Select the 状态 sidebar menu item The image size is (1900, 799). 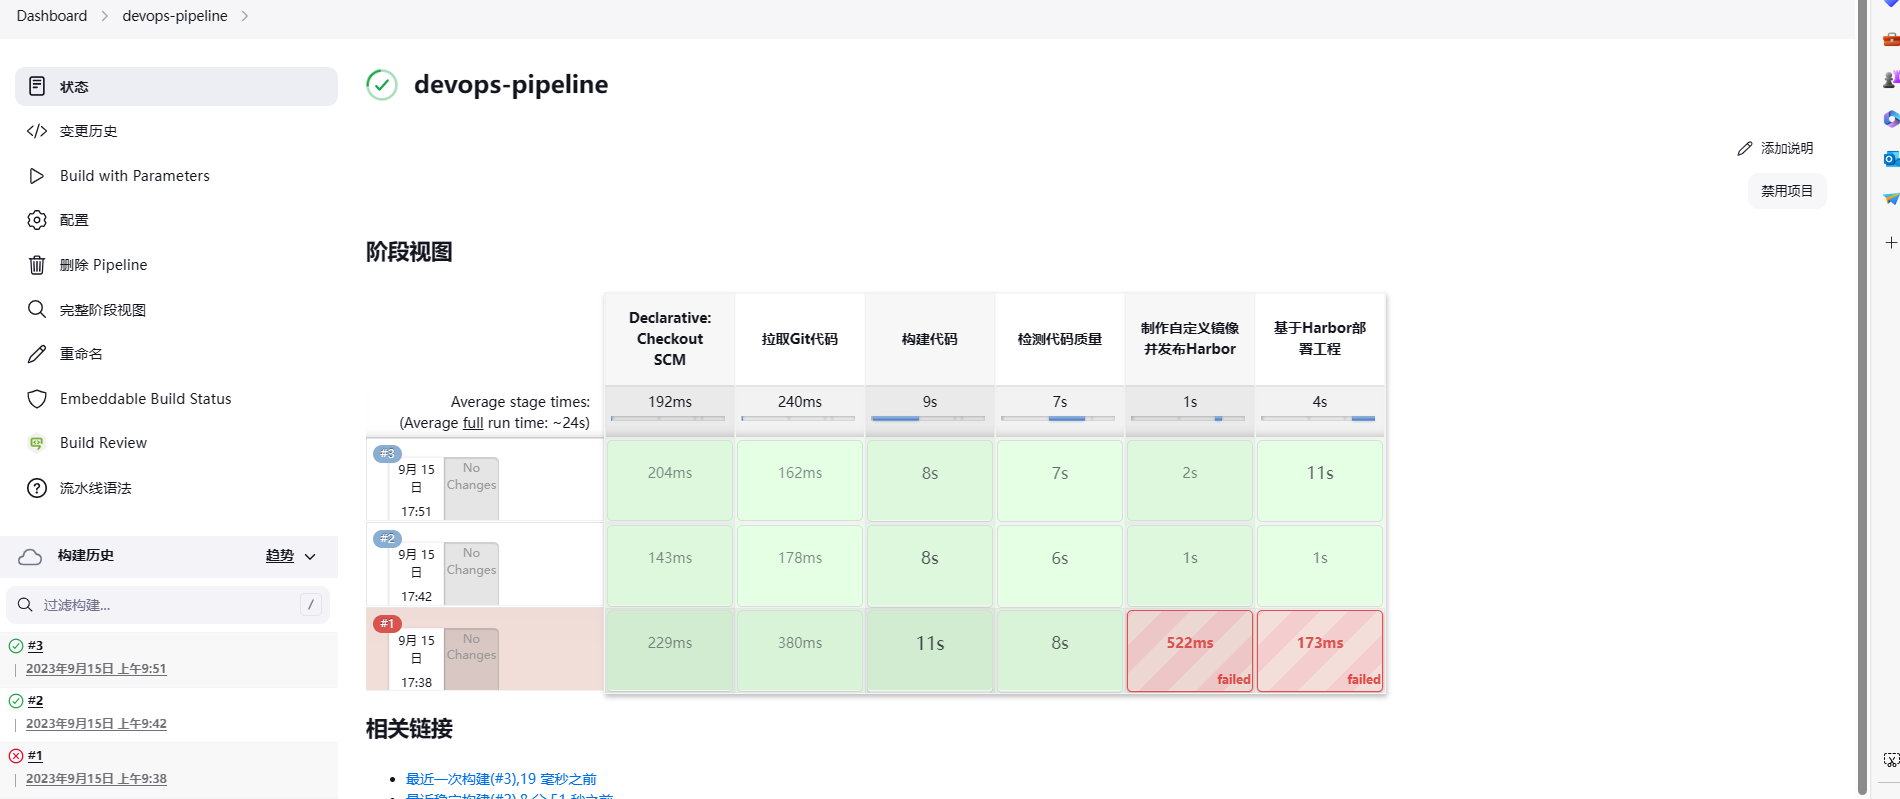click(x=176, y=87)
